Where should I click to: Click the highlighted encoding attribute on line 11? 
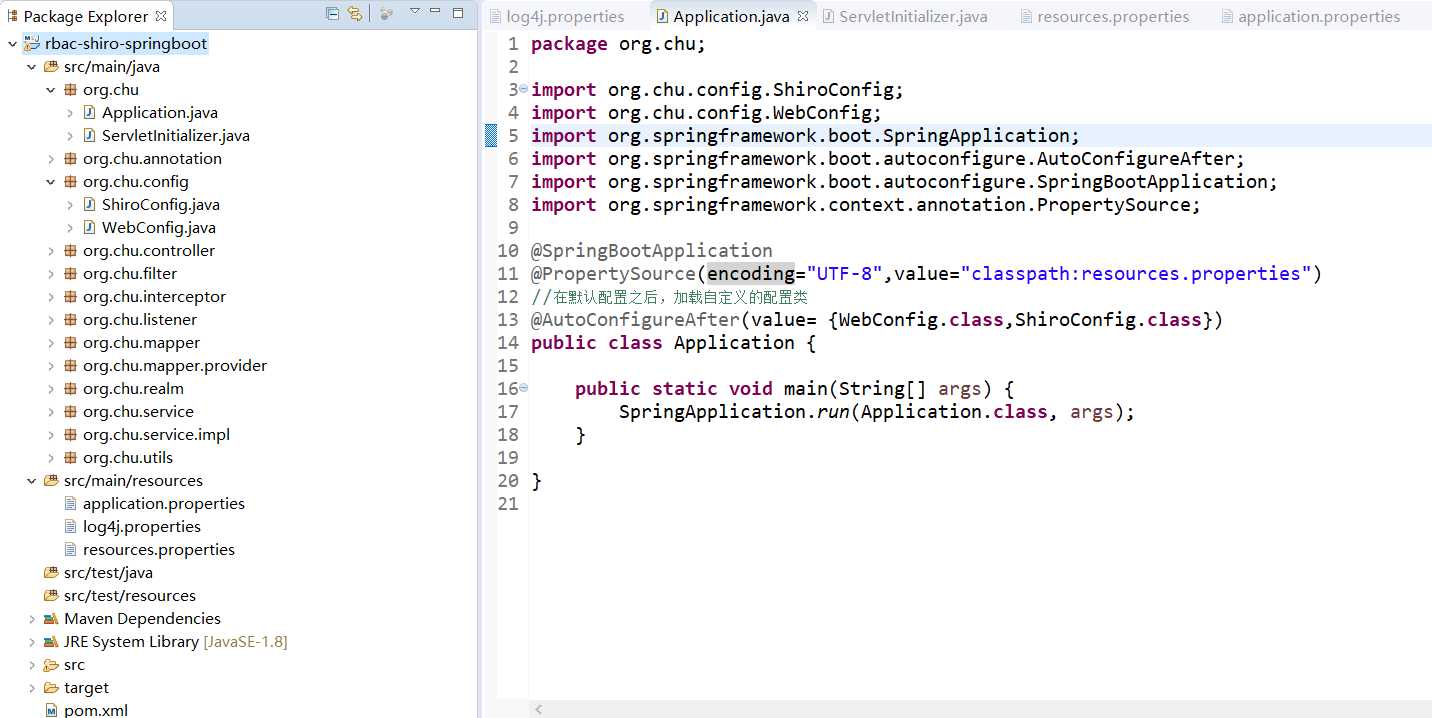(x=751, y=274)
